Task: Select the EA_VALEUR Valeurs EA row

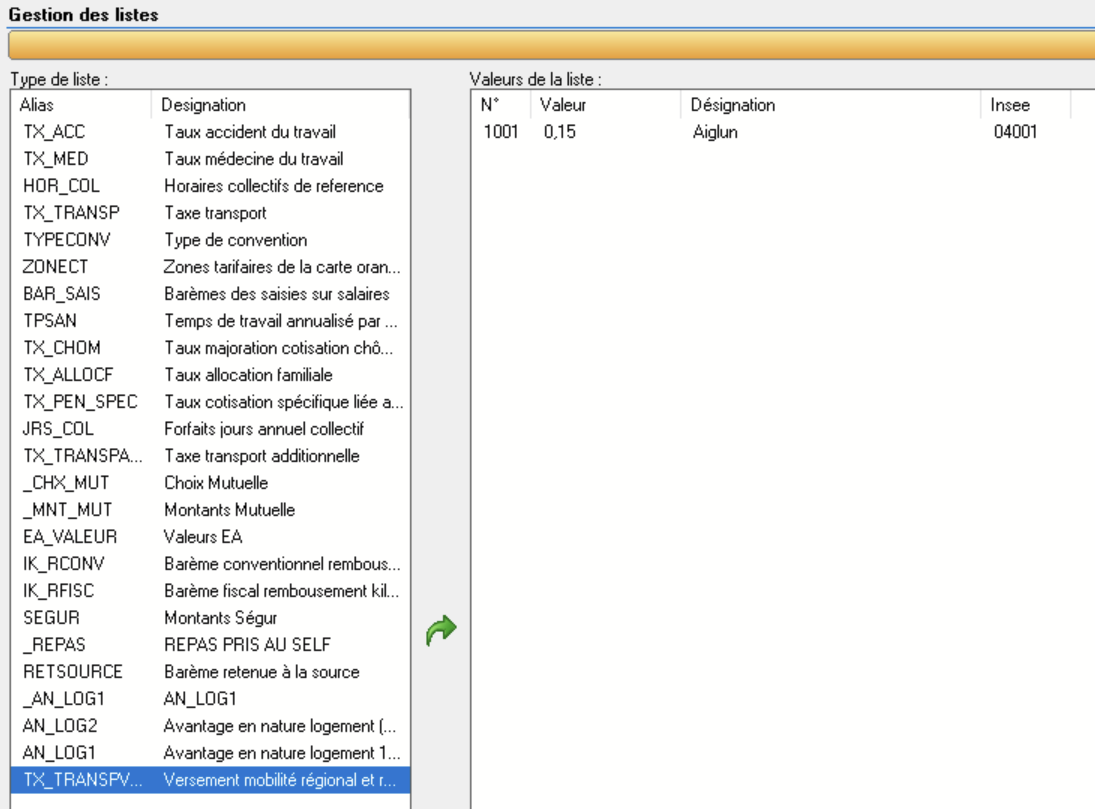Action: [x=211, y=537]
